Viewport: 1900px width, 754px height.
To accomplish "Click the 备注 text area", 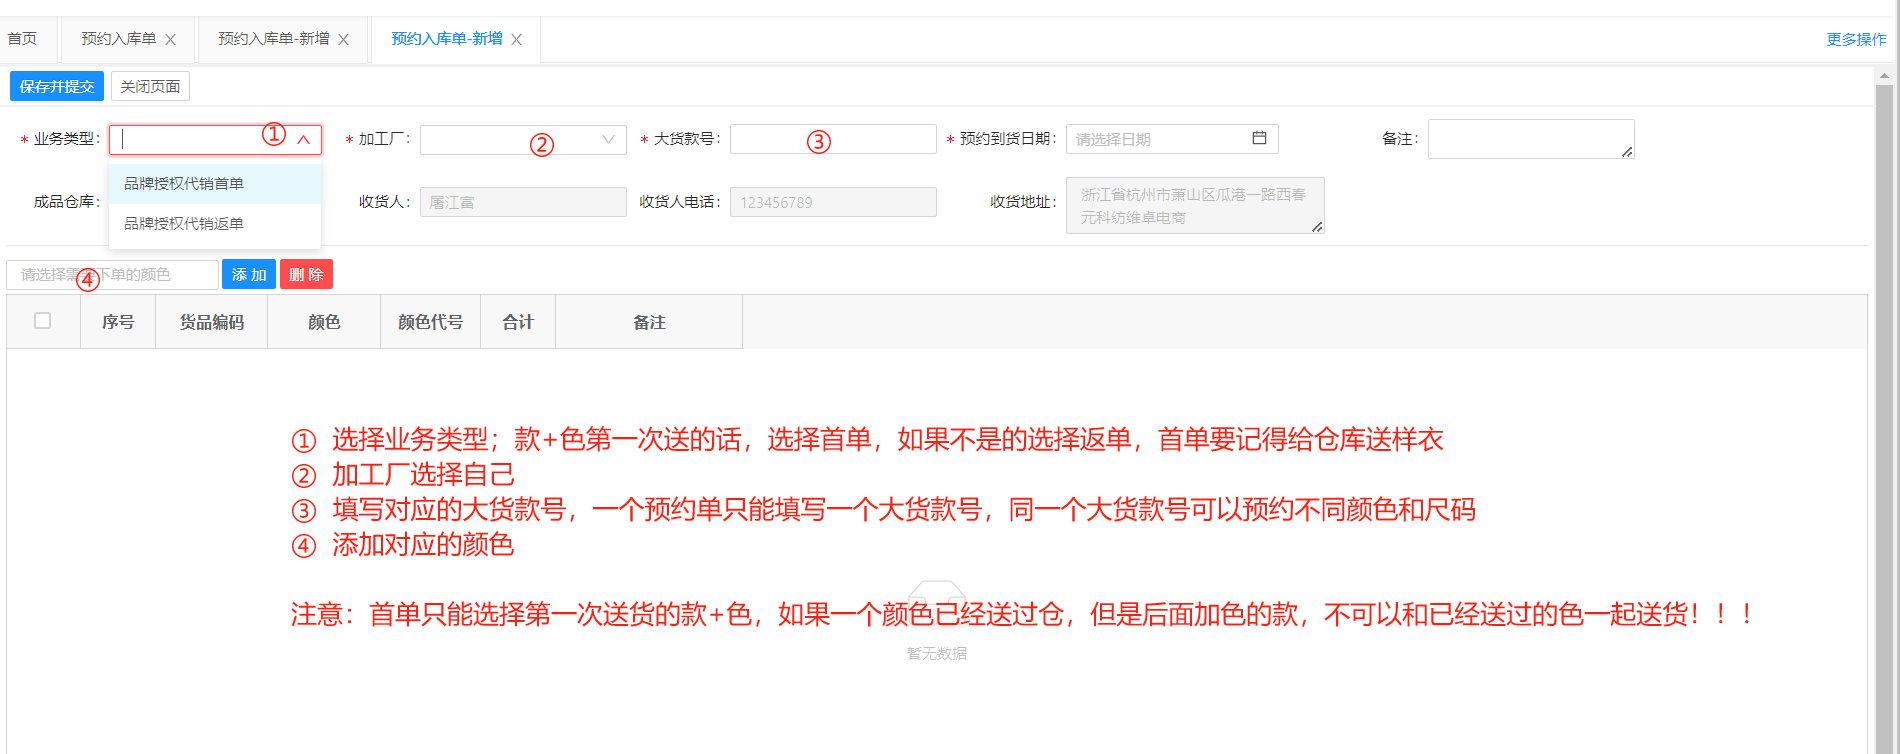I will [x=1530, y=139].
